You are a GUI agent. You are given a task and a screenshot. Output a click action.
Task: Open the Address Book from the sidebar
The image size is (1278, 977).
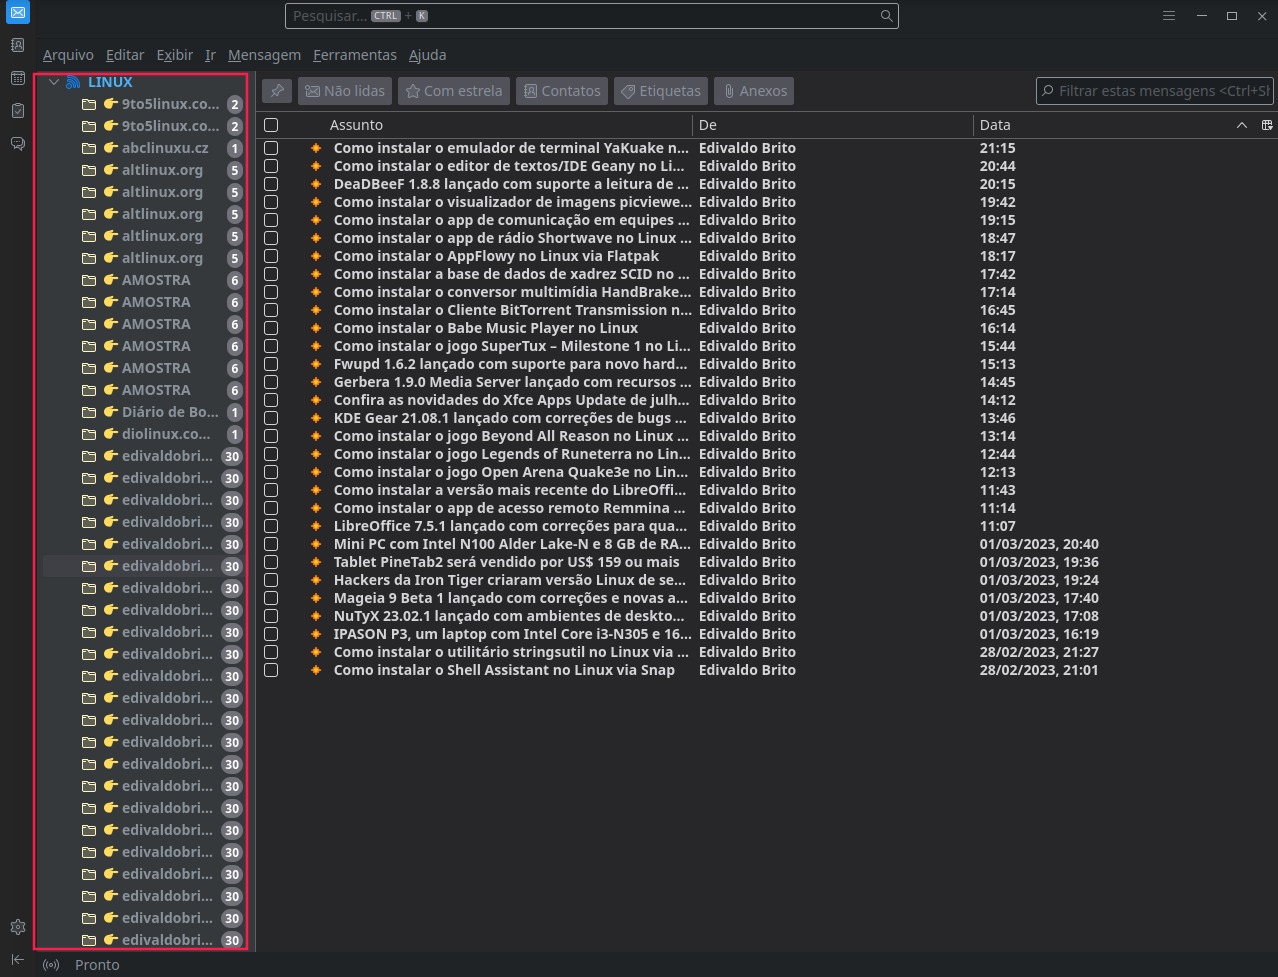(17, 45)
